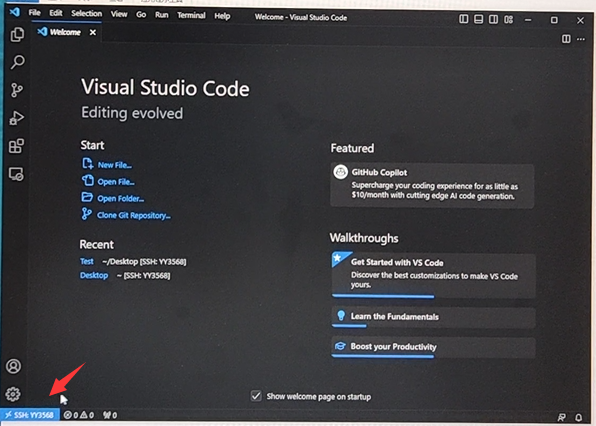This screenshot has width=596, height=426.
Task: Open the notifications bell icon
Action: (x=579, y=418)
